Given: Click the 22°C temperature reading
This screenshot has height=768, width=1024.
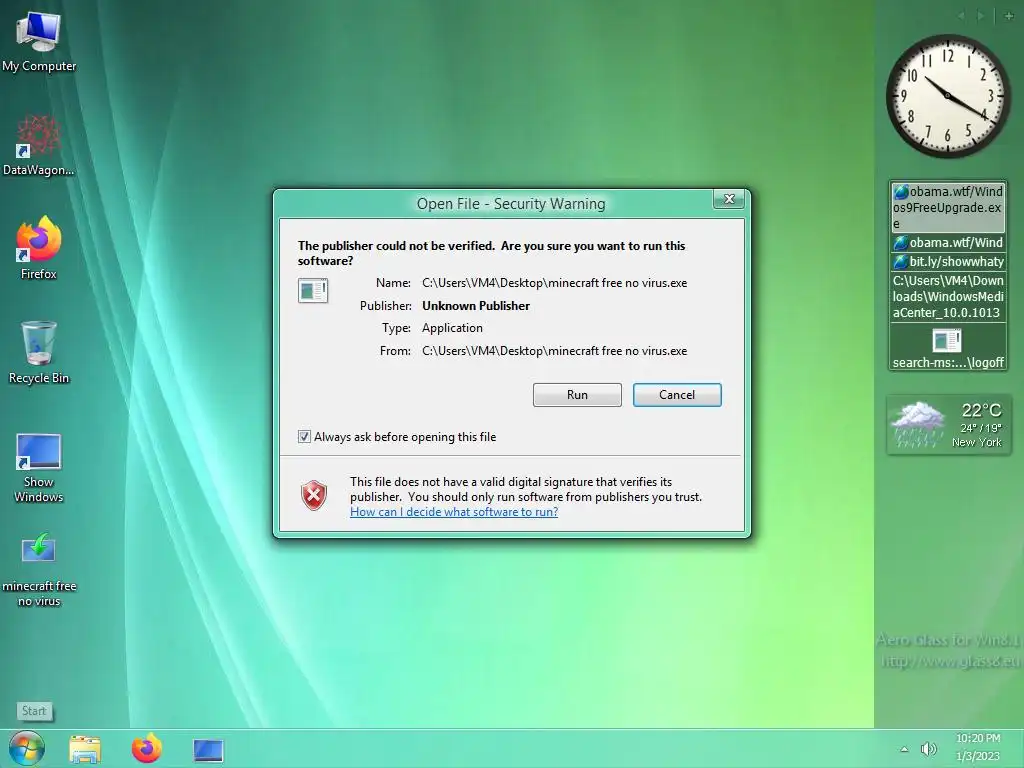Looking at the screenshot, I should (x=981, y=410).
